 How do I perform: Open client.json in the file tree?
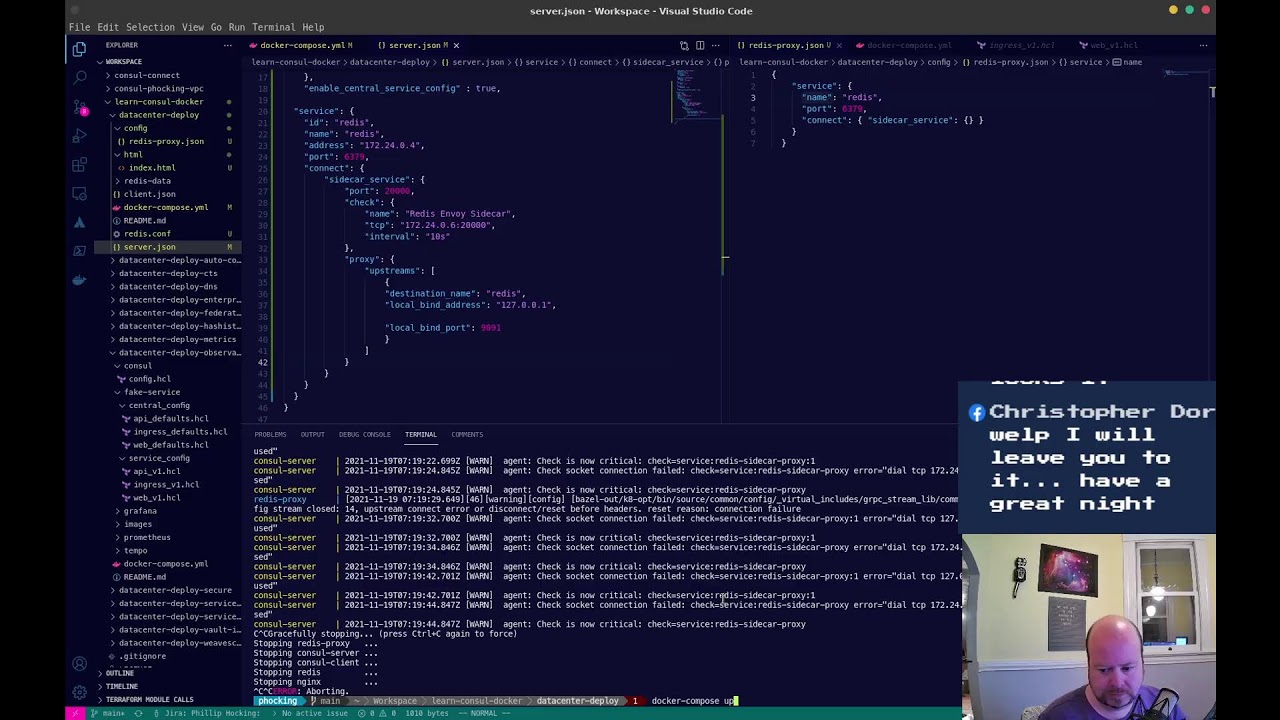(x=150, y=194)
